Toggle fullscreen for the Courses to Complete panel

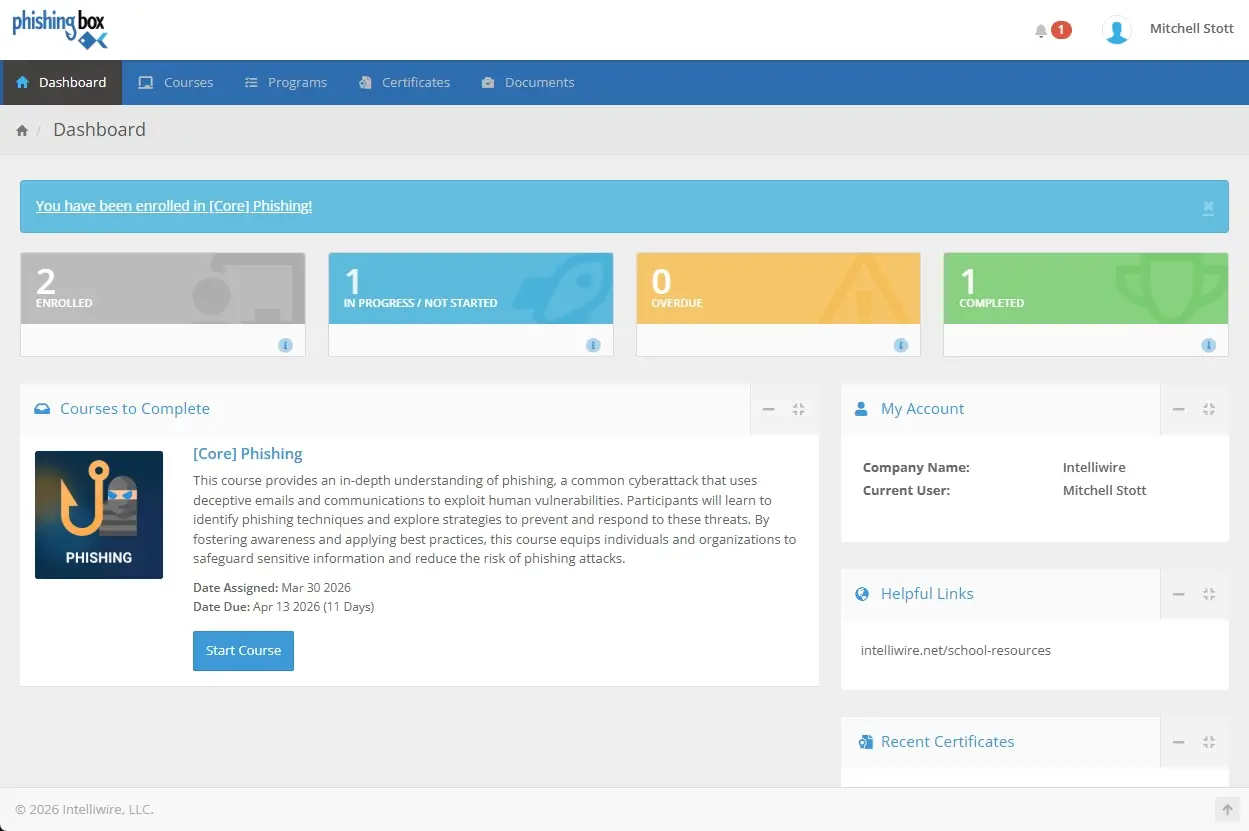click(798, 409)
